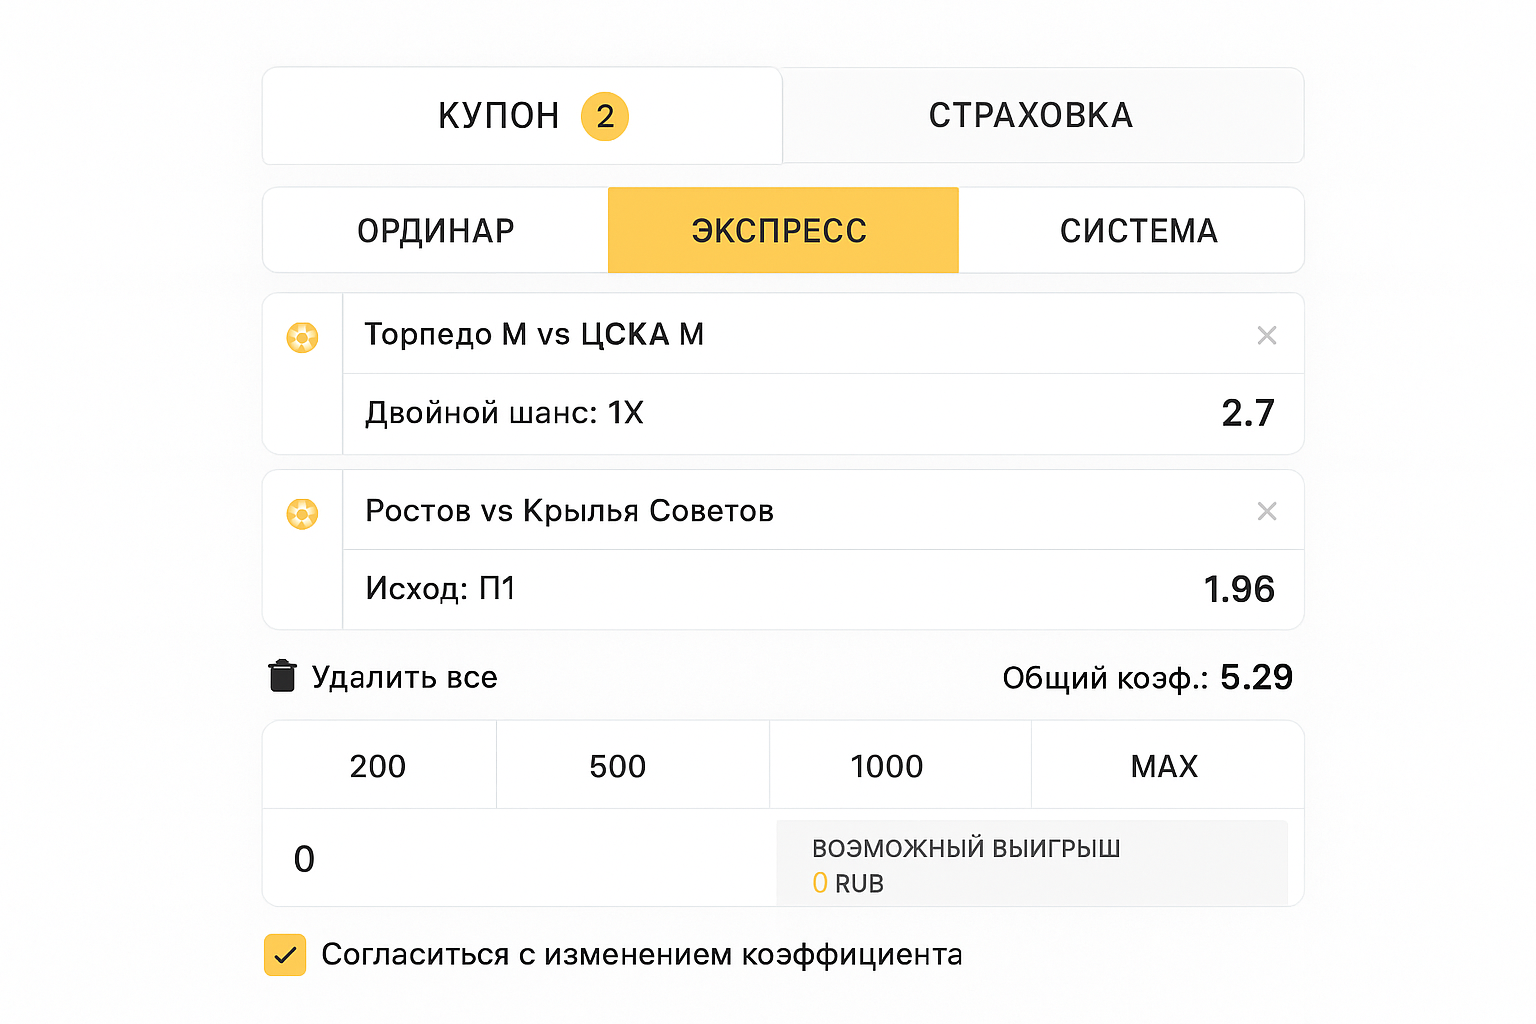Select the Ординар bet type
Screen dimensions: 1536x1024
click(436, 231)
